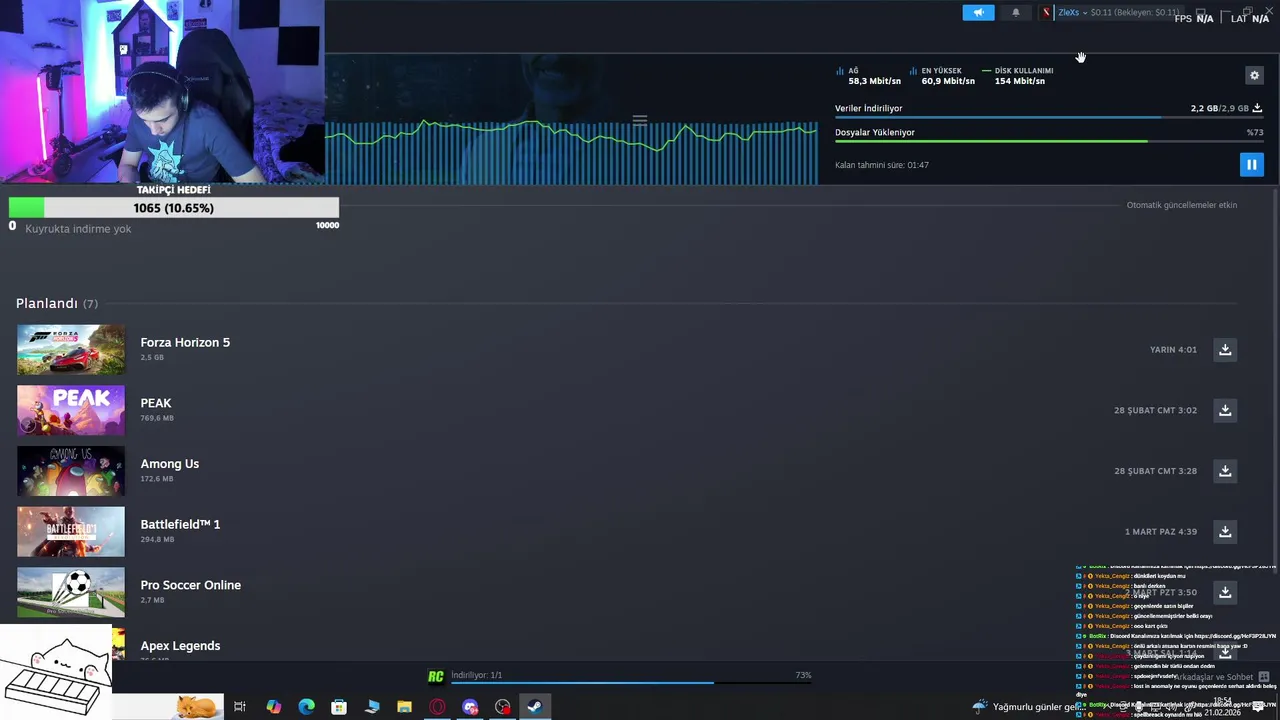This screenshot has height=720, width=1280.
Task: Open the PEAK game thumbnail
Action: [x=71, y=410]
